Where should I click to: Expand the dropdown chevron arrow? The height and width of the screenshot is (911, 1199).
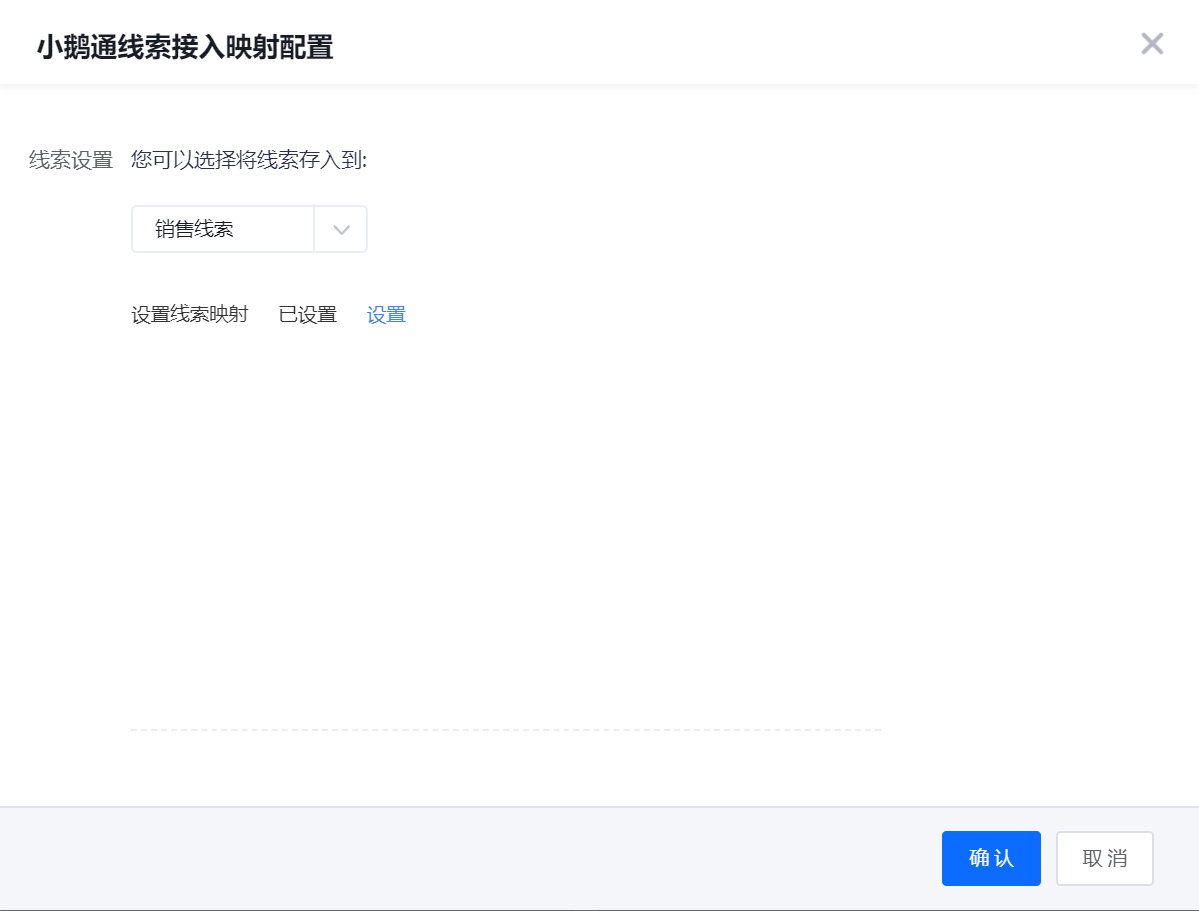click(341, 229)
